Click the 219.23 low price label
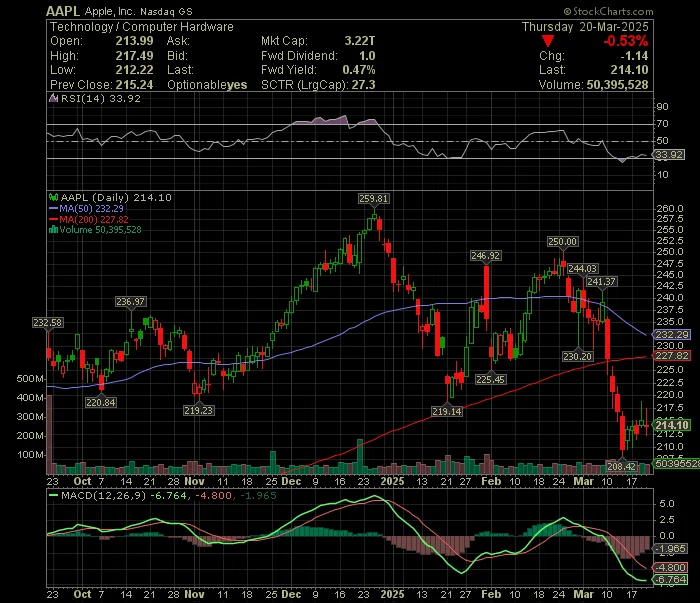 199,410
